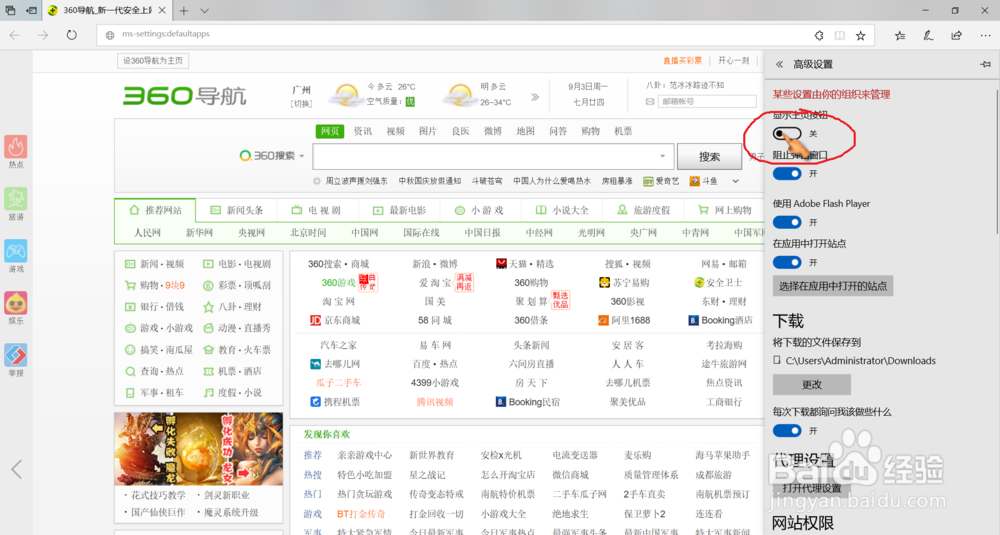The image size is (1000, 535).
Task: Select the 图片 search tab
Action: (x=428, y=131)
